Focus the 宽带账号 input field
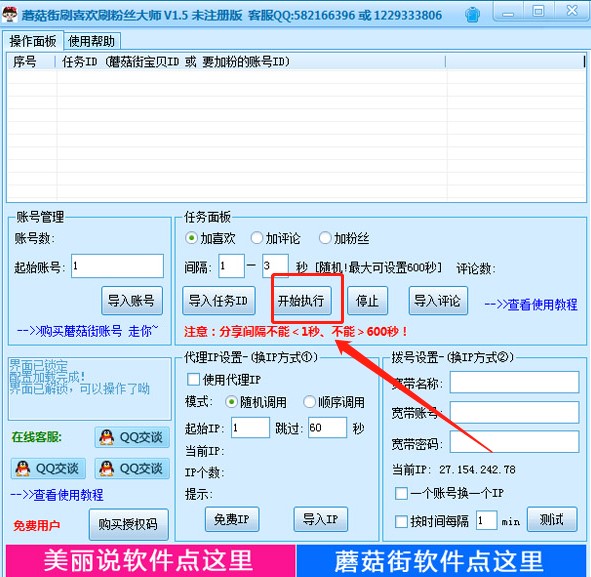 pos(514,412)
